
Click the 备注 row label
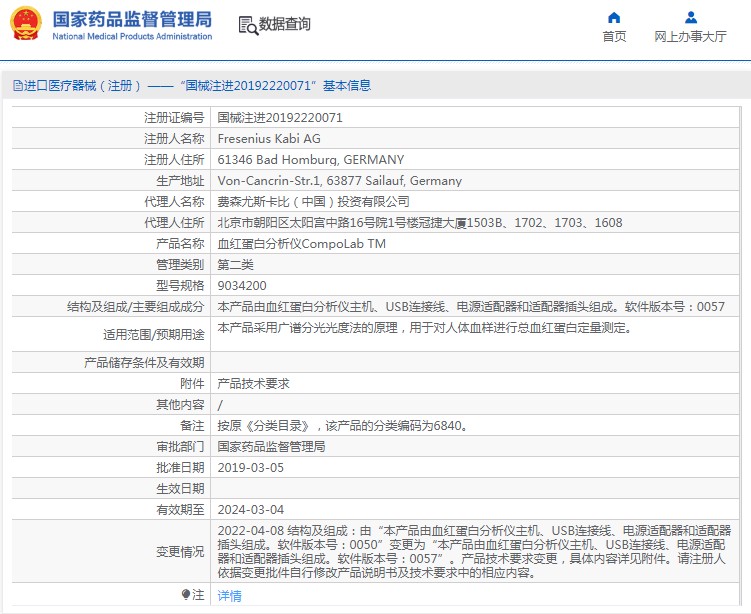pos(192,426)
